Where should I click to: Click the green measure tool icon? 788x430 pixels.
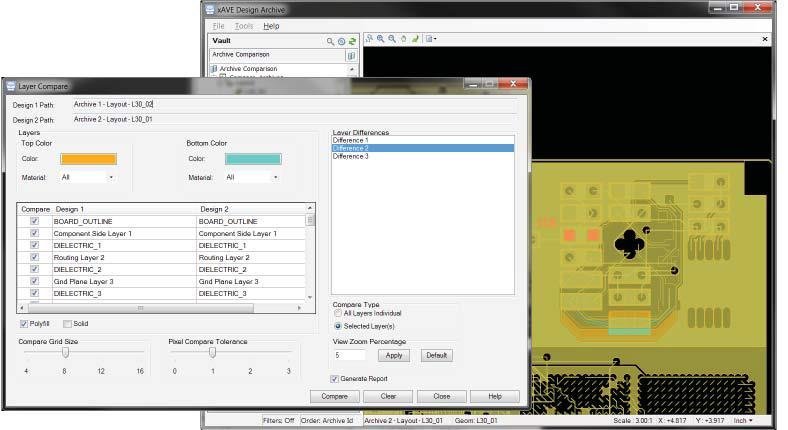415,39
